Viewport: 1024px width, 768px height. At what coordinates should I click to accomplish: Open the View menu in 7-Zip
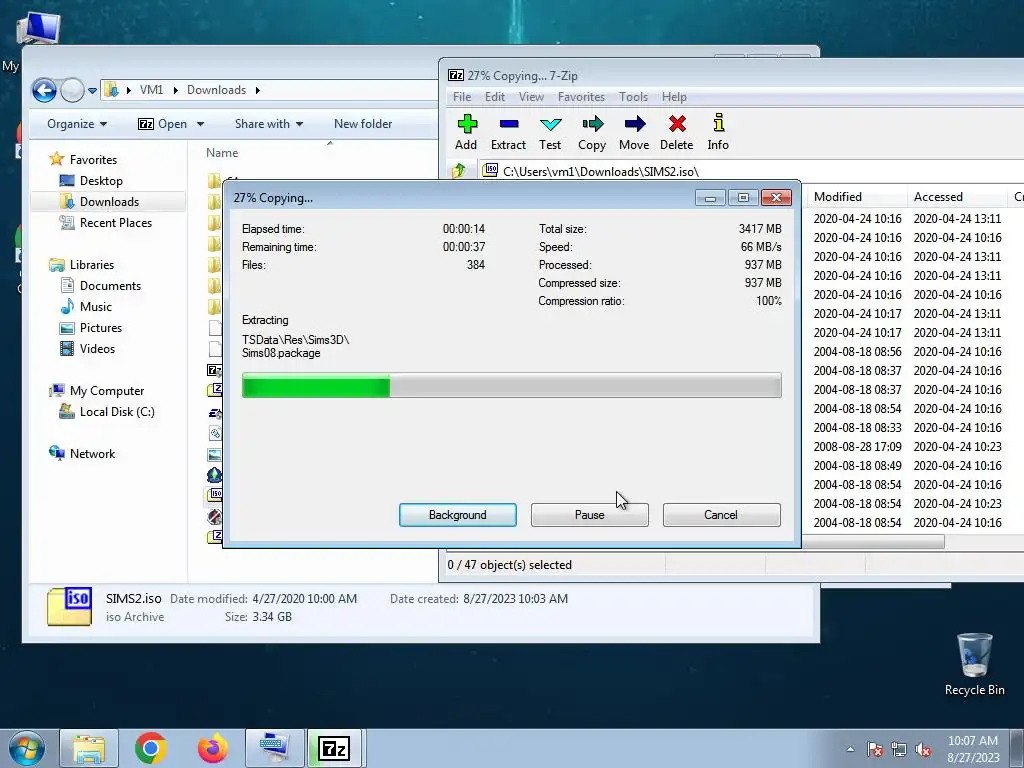pos(531,97)
